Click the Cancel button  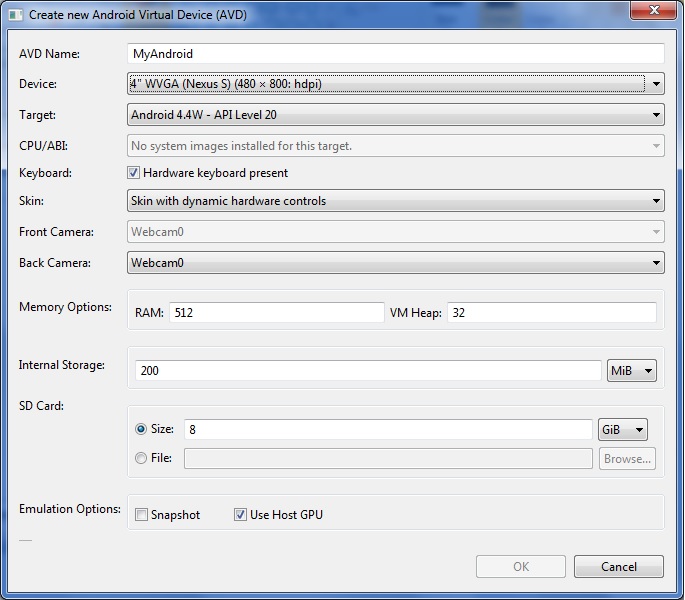619,566
